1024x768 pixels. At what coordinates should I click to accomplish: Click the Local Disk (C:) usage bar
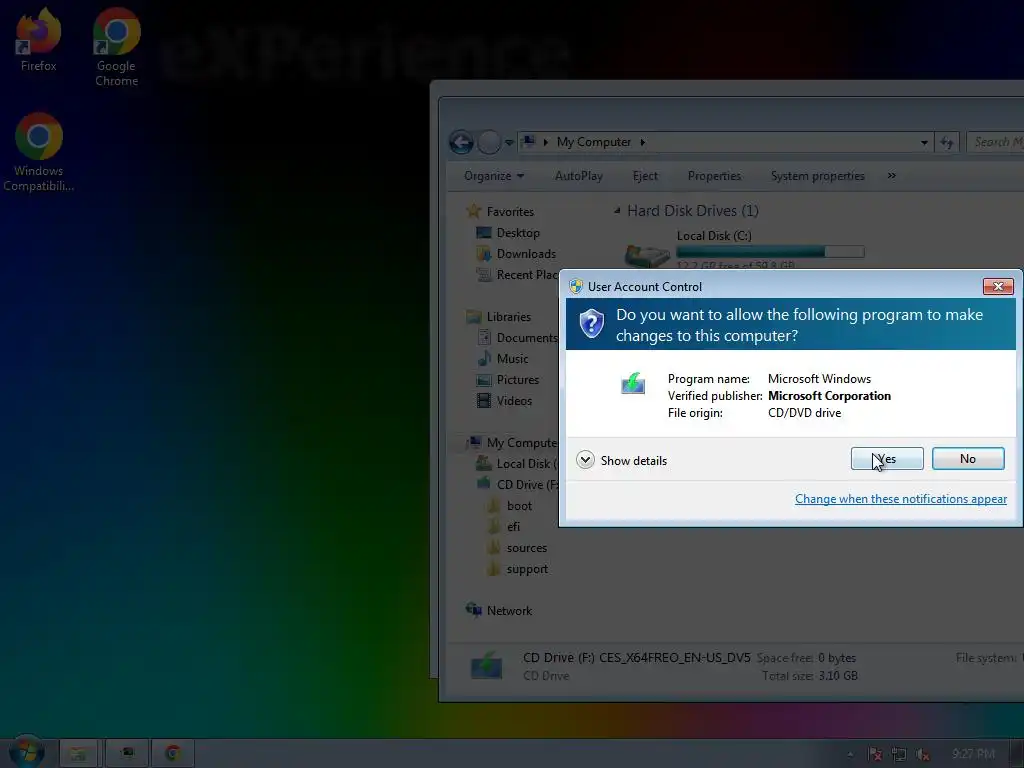pyautogui.click(x=771, y=251)
